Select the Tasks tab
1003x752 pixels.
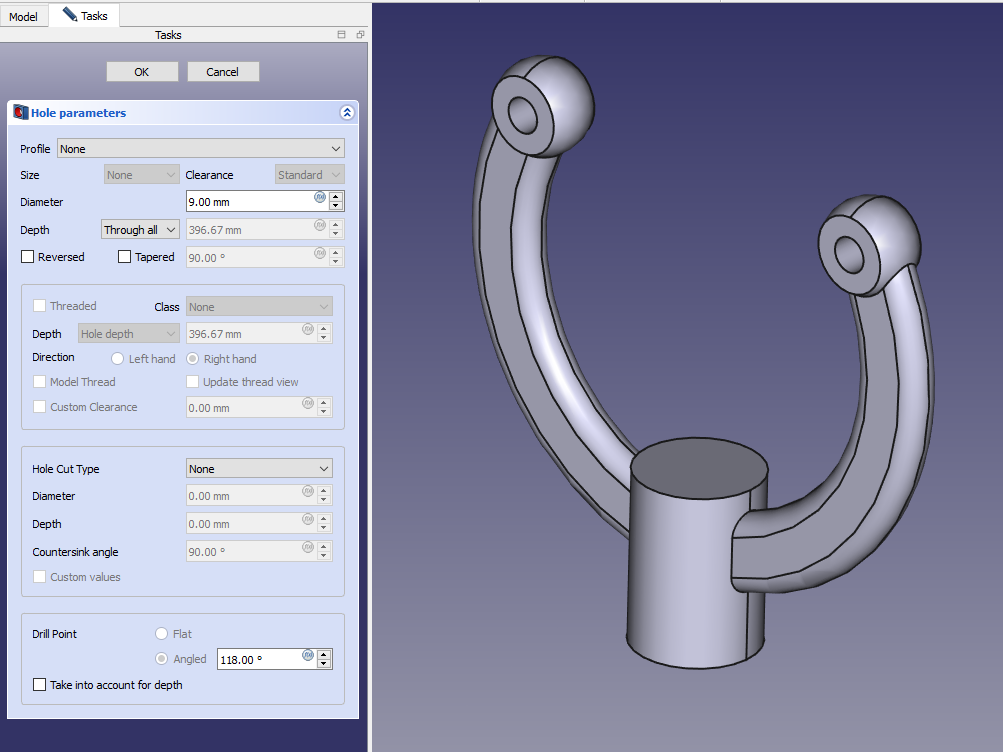[x=86, y=16]
